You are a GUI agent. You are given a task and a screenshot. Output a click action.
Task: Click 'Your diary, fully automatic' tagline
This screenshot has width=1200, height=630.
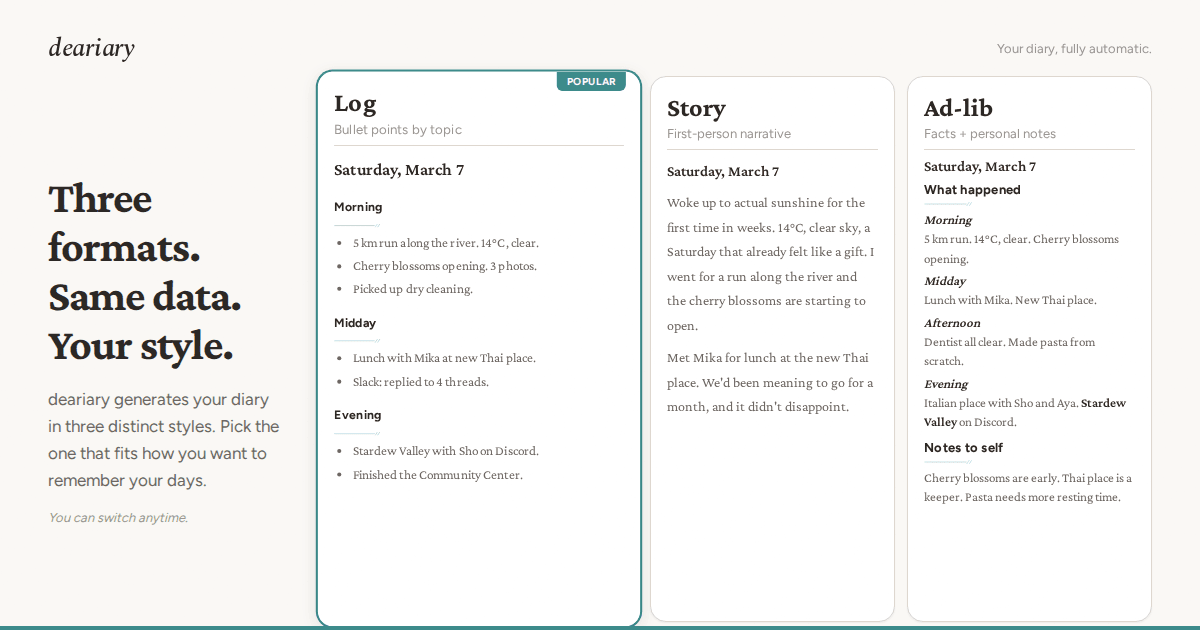point(1073,48)
